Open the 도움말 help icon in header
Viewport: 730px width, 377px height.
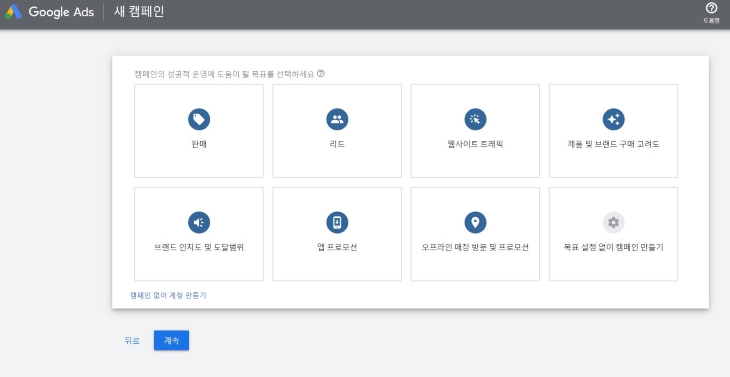(x=711, y=8)
